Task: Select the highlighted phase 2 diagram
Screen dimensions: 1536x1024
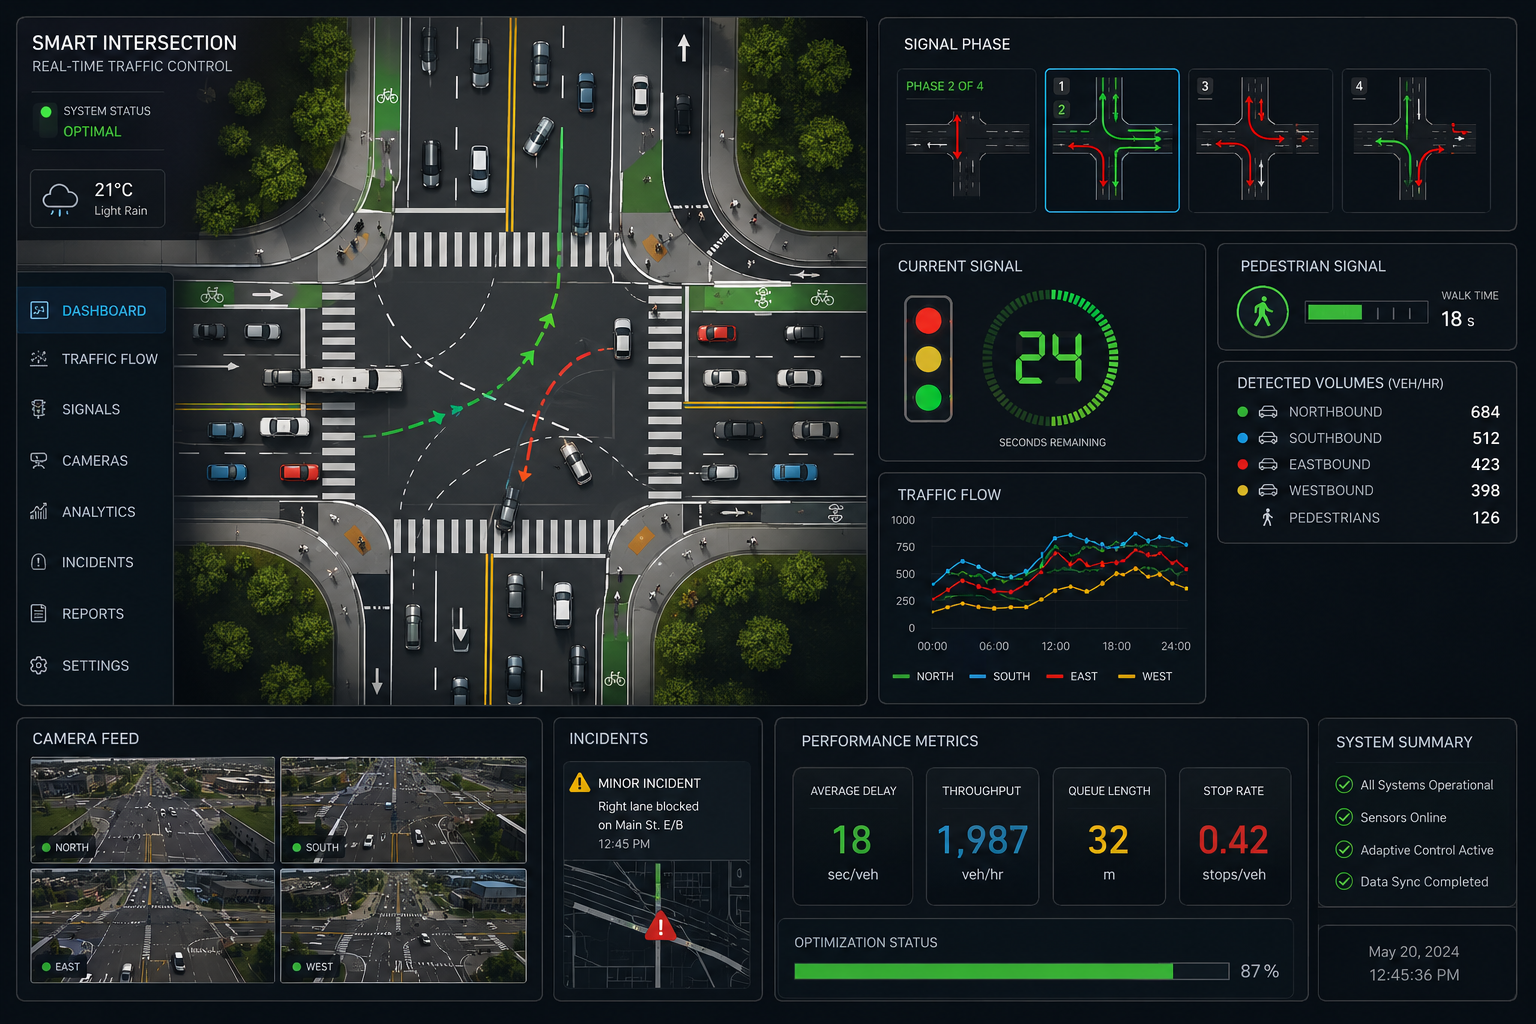Action: click(x=1112, y=141)
